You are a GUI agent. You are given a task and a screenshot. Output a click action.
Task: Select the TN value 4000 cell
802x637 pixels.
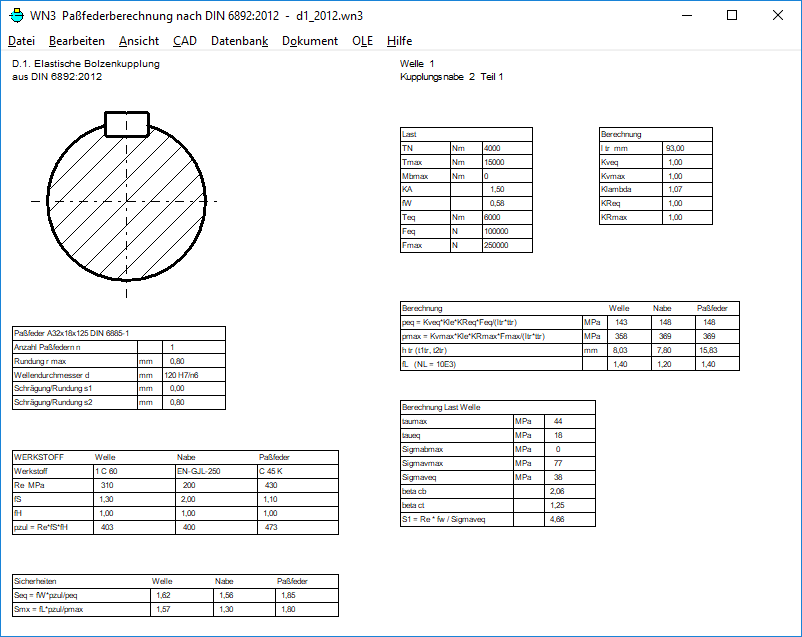click(x=506, y=148)
